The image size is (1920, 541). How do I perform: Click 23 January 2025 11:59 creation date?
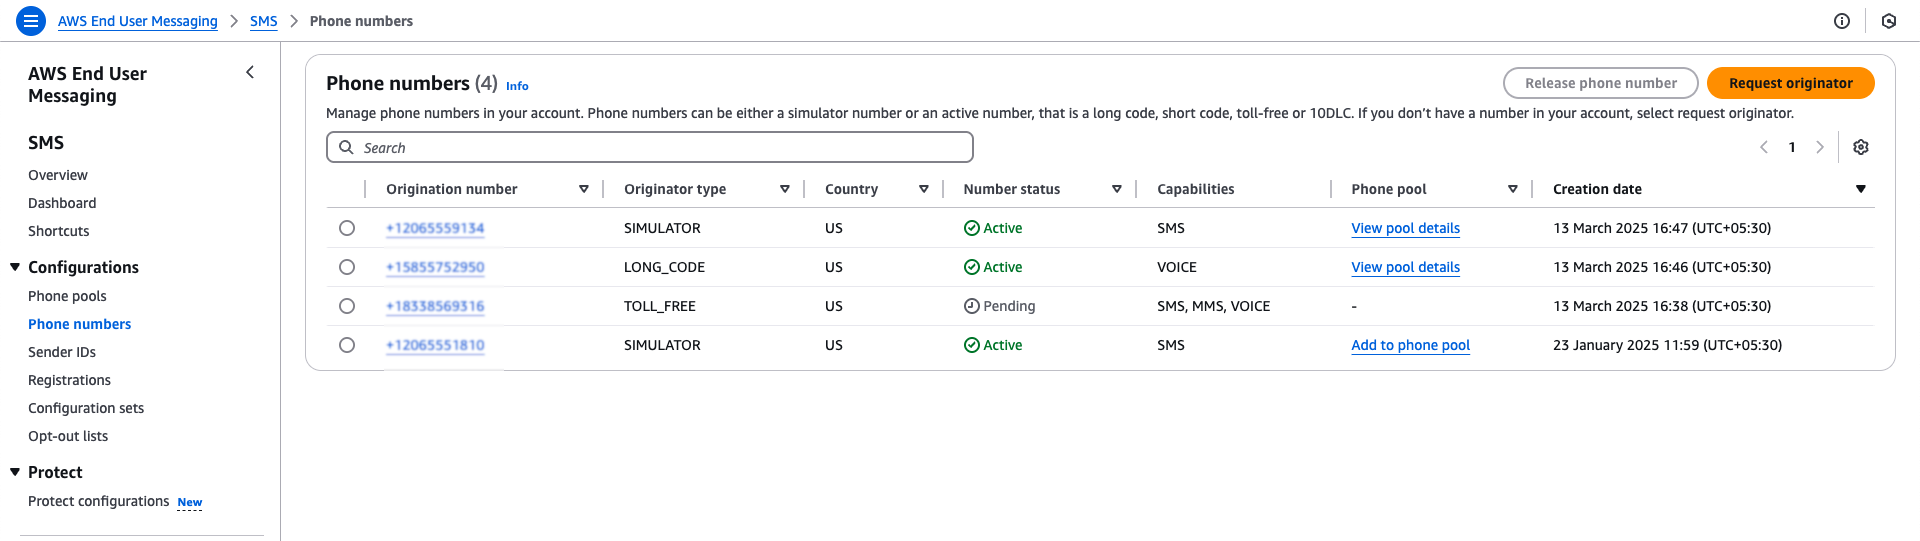coord(1667,345)
